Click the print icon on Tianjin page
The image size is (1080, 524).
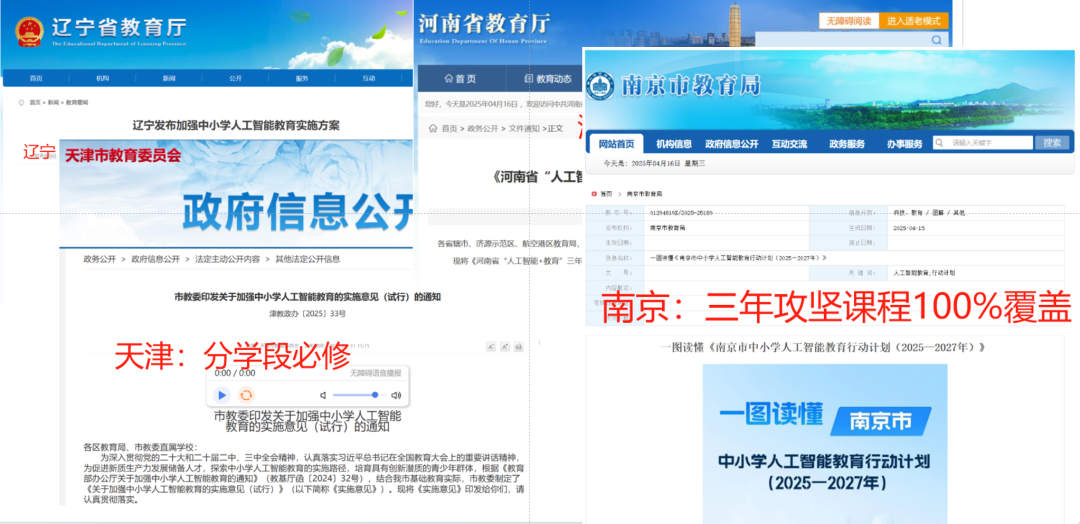[519, 346]
